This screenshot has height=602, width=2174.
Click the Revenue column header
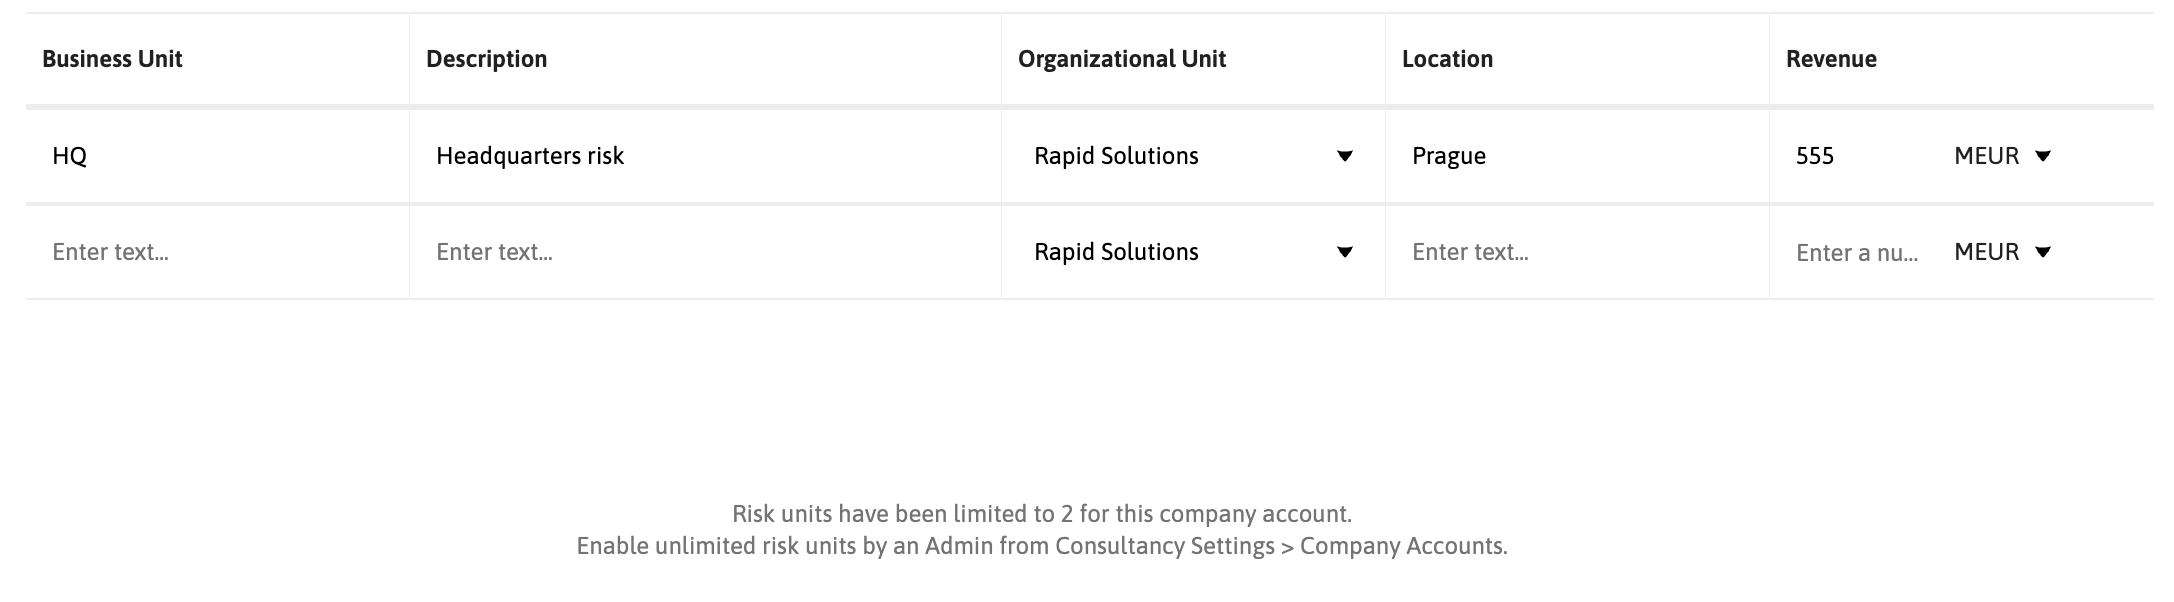(1830, 59)
